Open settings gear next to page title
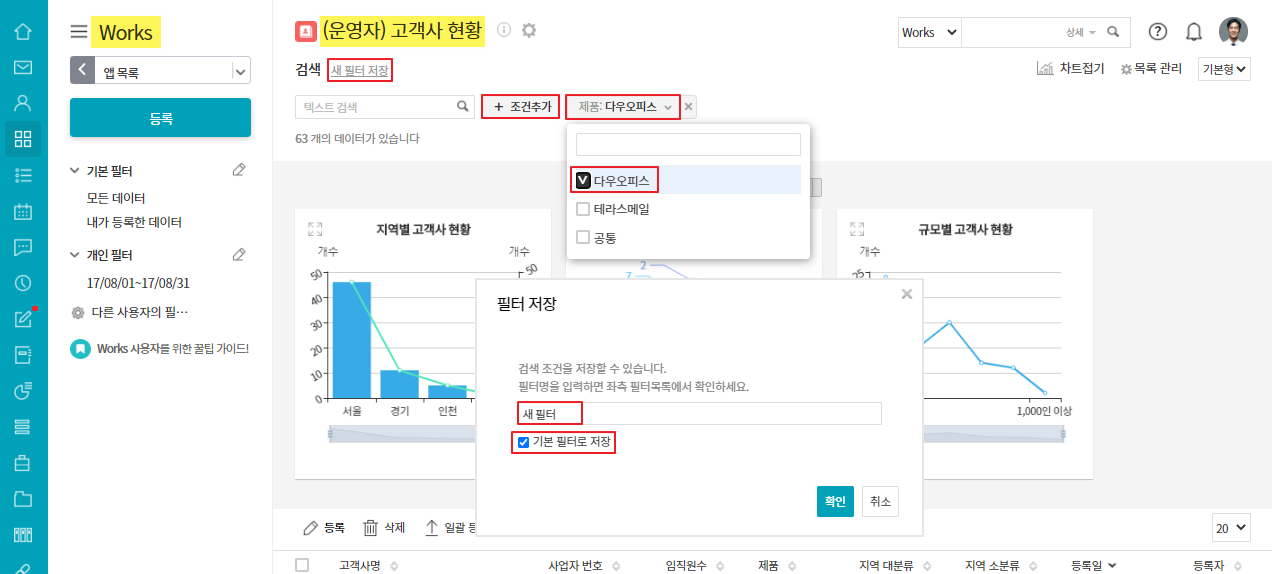Image resolution: width=1272 pixels, height=574 pixels. click(529, 30)
